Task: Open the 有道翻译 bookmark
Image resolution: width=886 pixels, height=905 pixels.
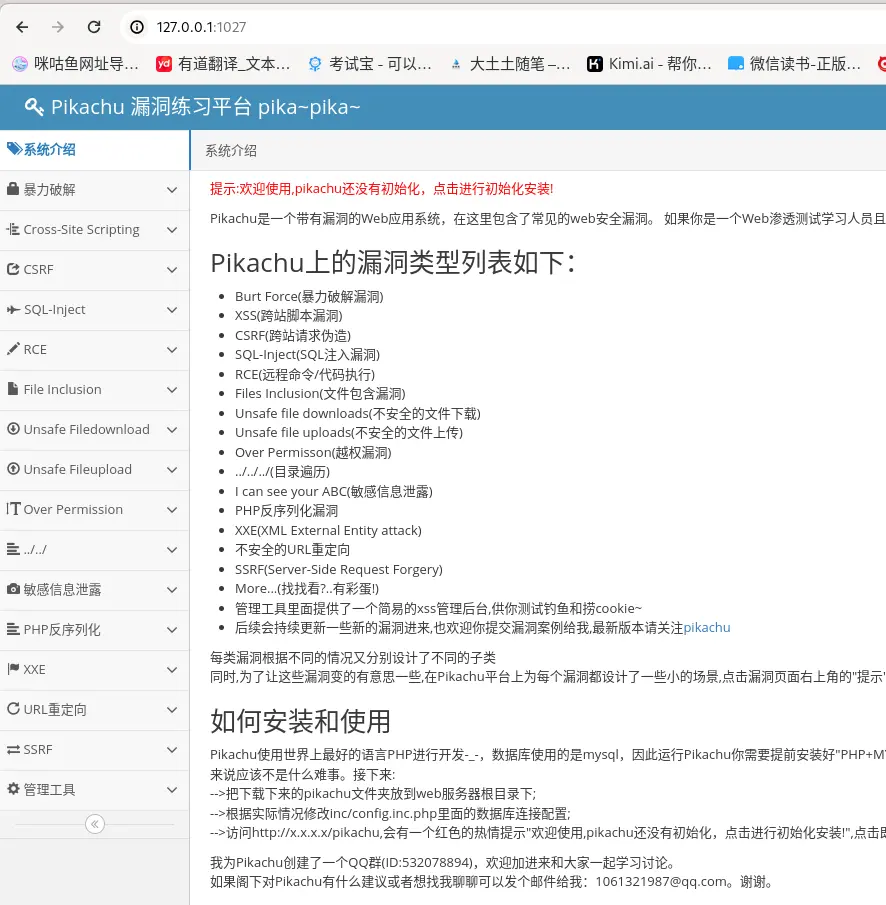Action: point(223,63)
